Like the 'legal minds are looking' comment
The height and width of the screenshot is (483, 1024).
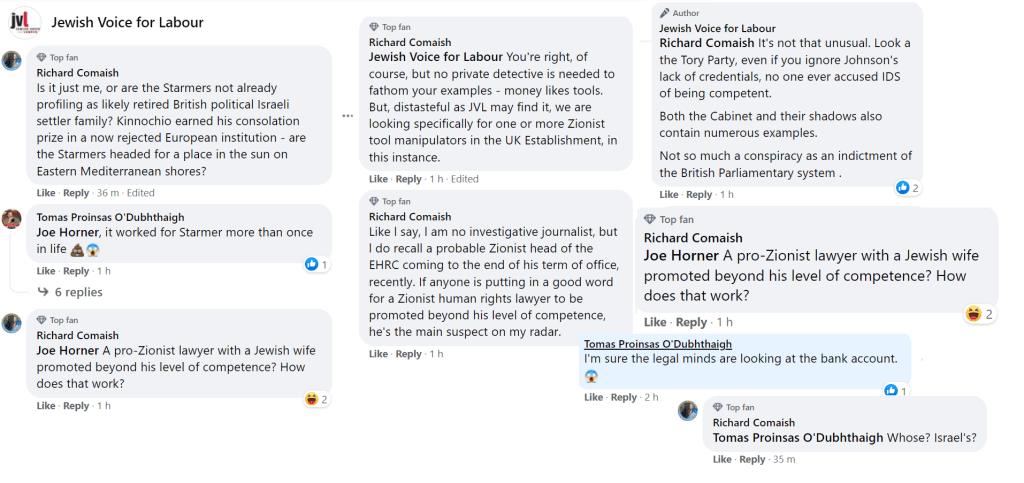[x=593, y=397]
